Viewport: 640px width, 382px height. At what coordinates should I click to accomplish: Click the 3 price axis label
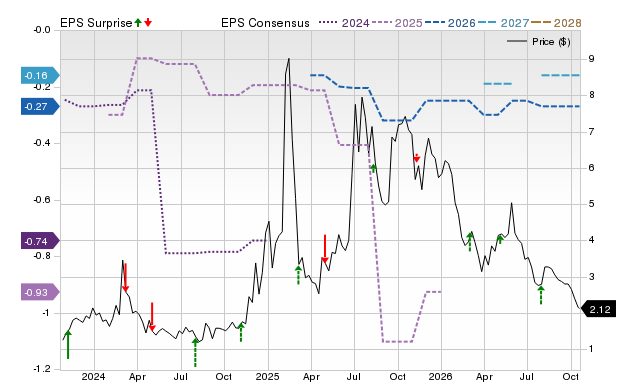tap(591, 276)
